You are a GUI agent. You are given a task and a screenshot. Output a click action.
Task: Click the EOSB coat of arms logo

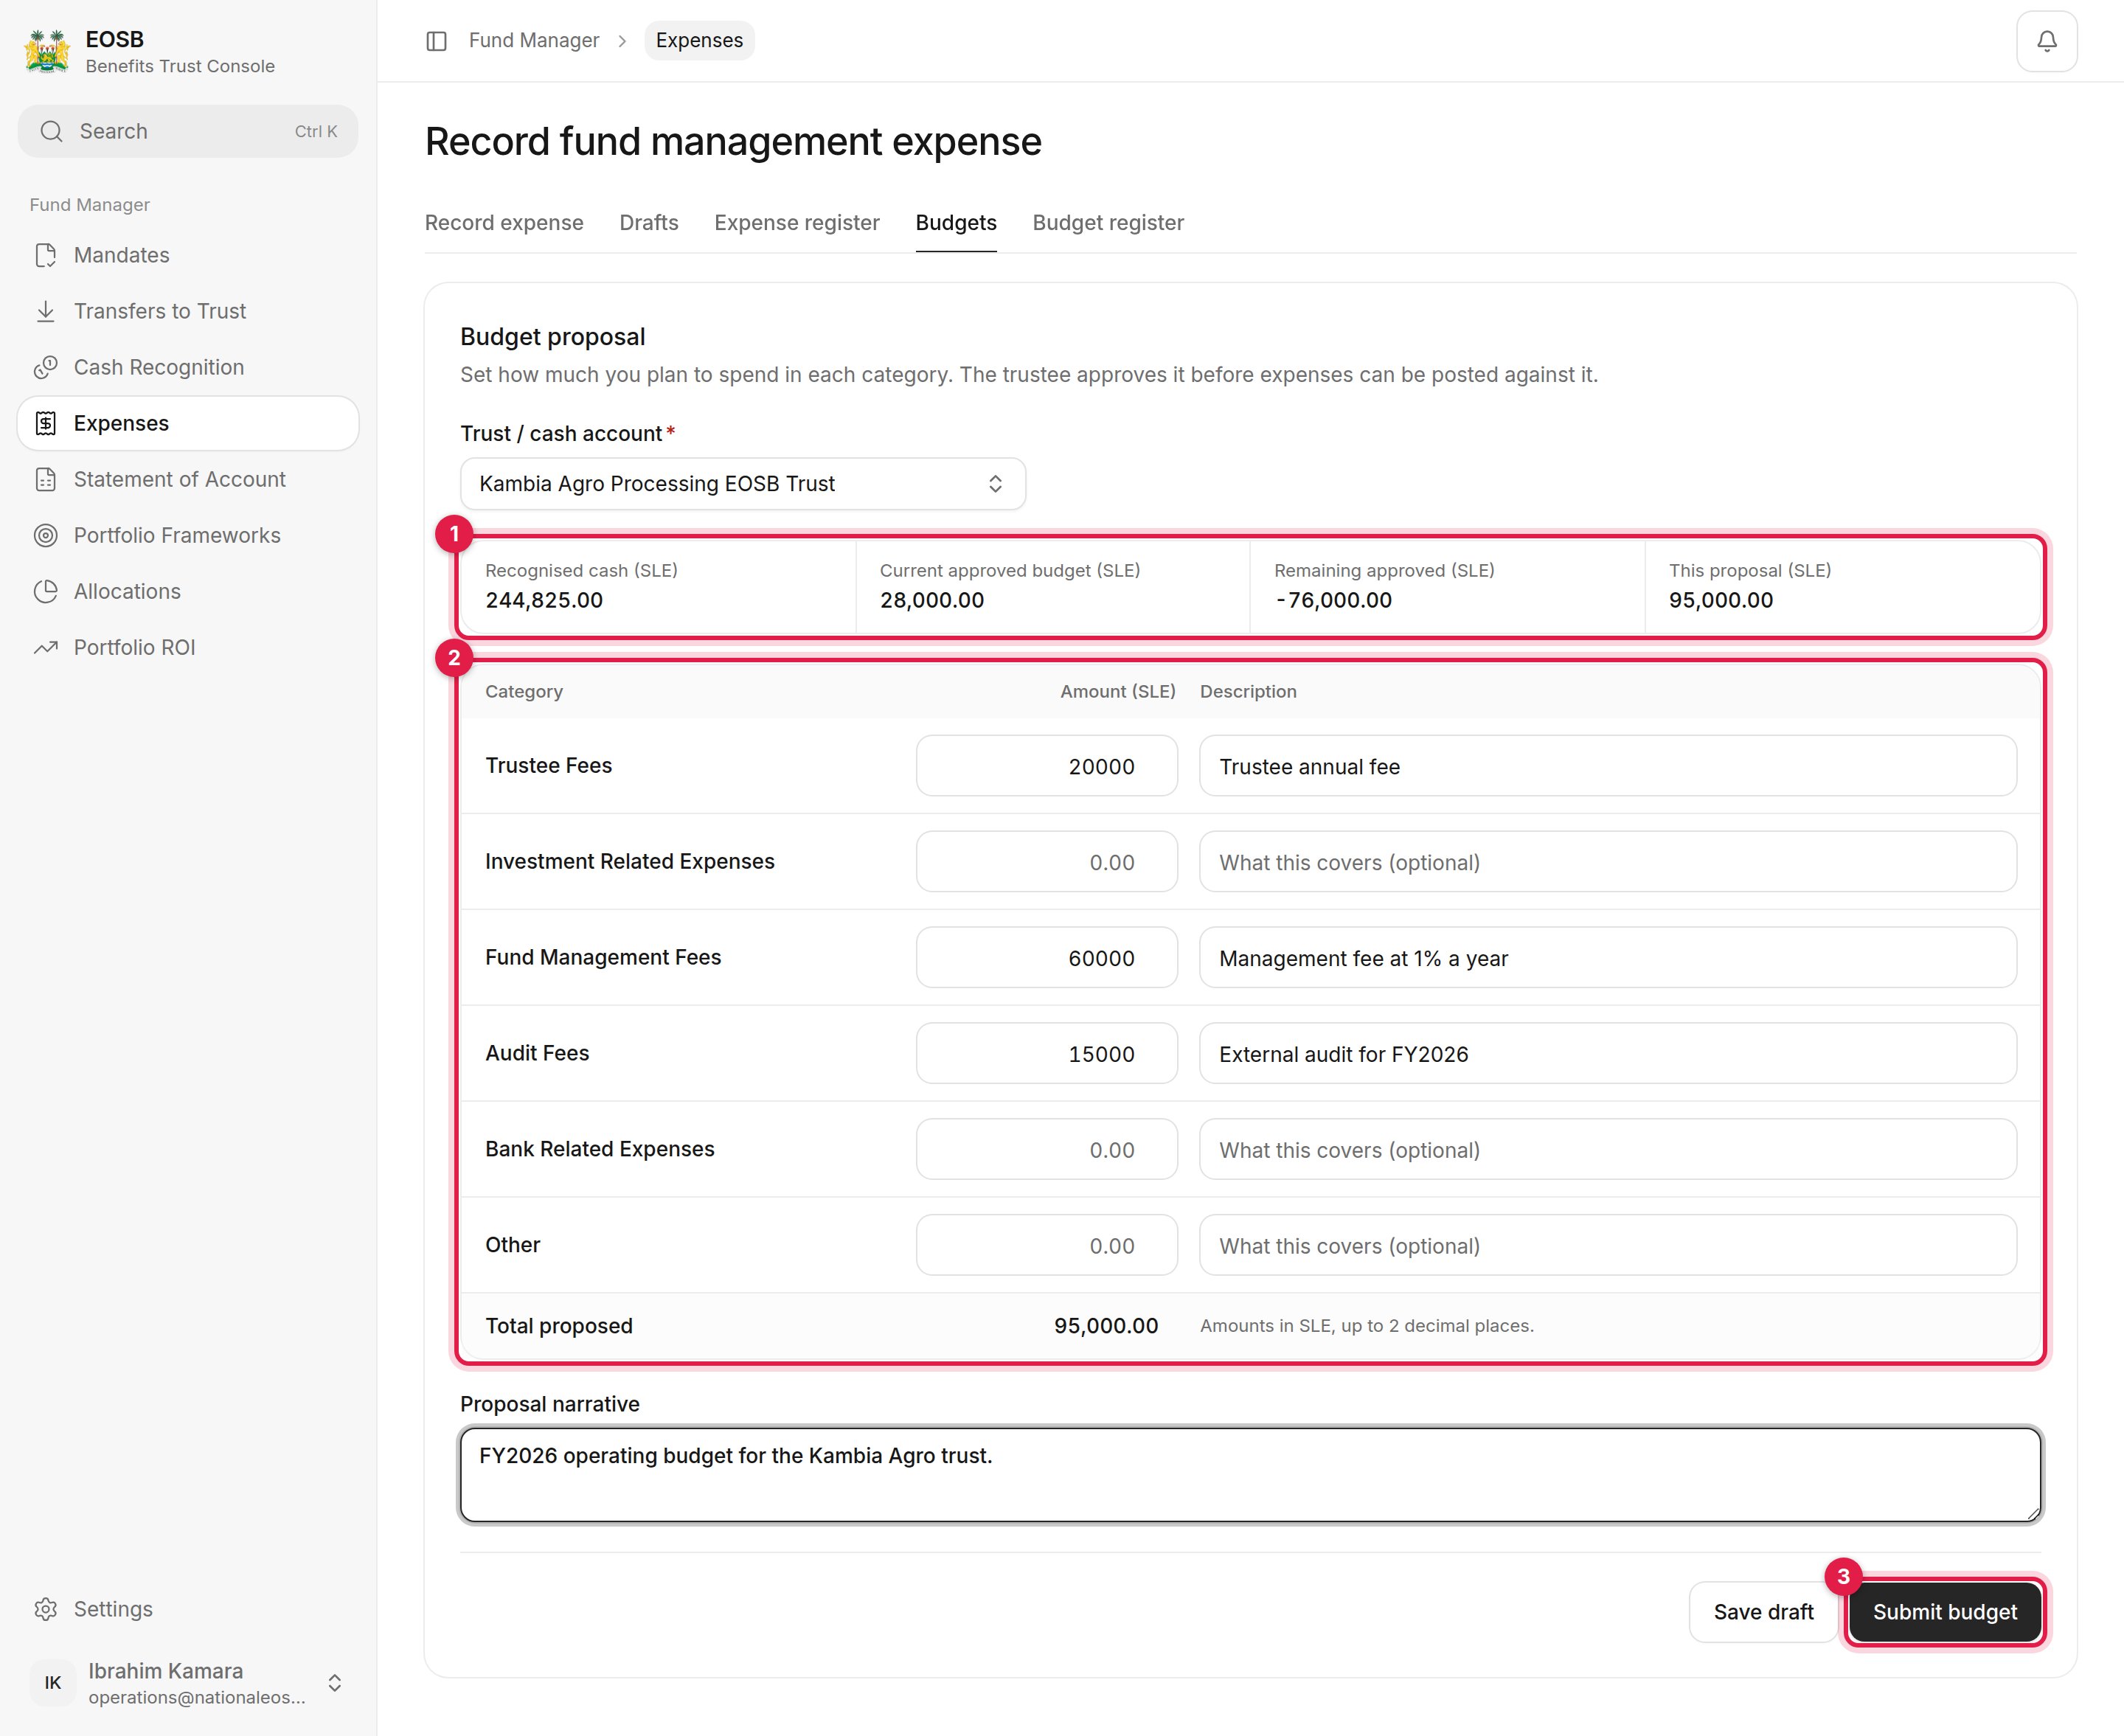coord(47,51)
